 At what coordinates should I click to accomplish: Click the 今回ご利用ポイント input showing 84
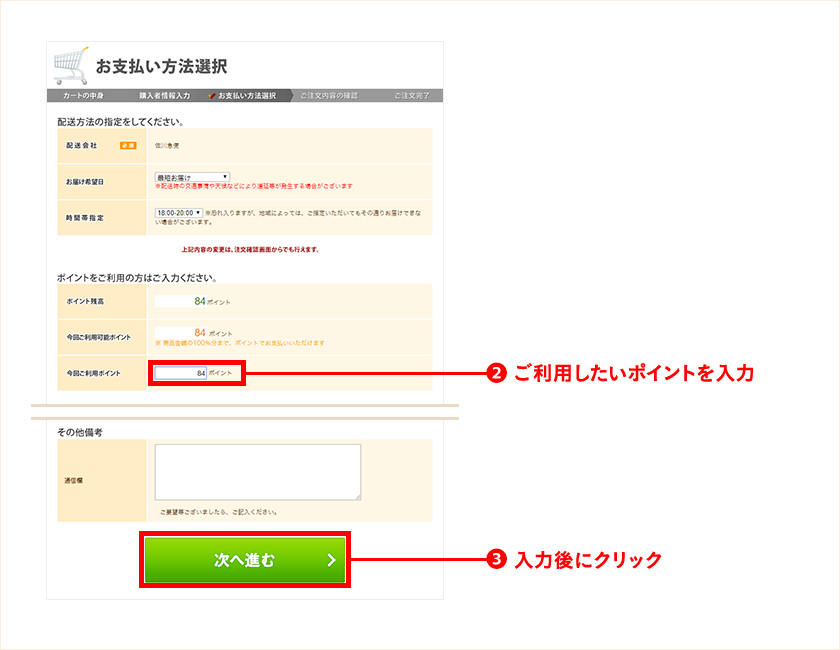179,373
